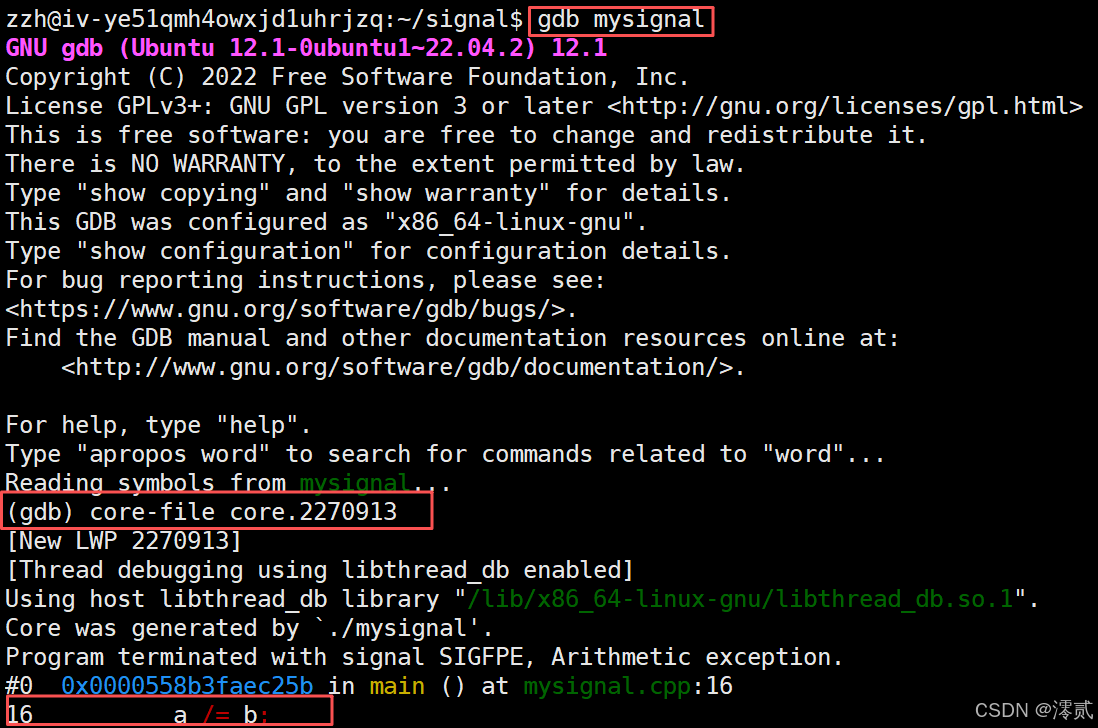
Task: Click the source line 'a /= b;'
Action: click(221, 715)
